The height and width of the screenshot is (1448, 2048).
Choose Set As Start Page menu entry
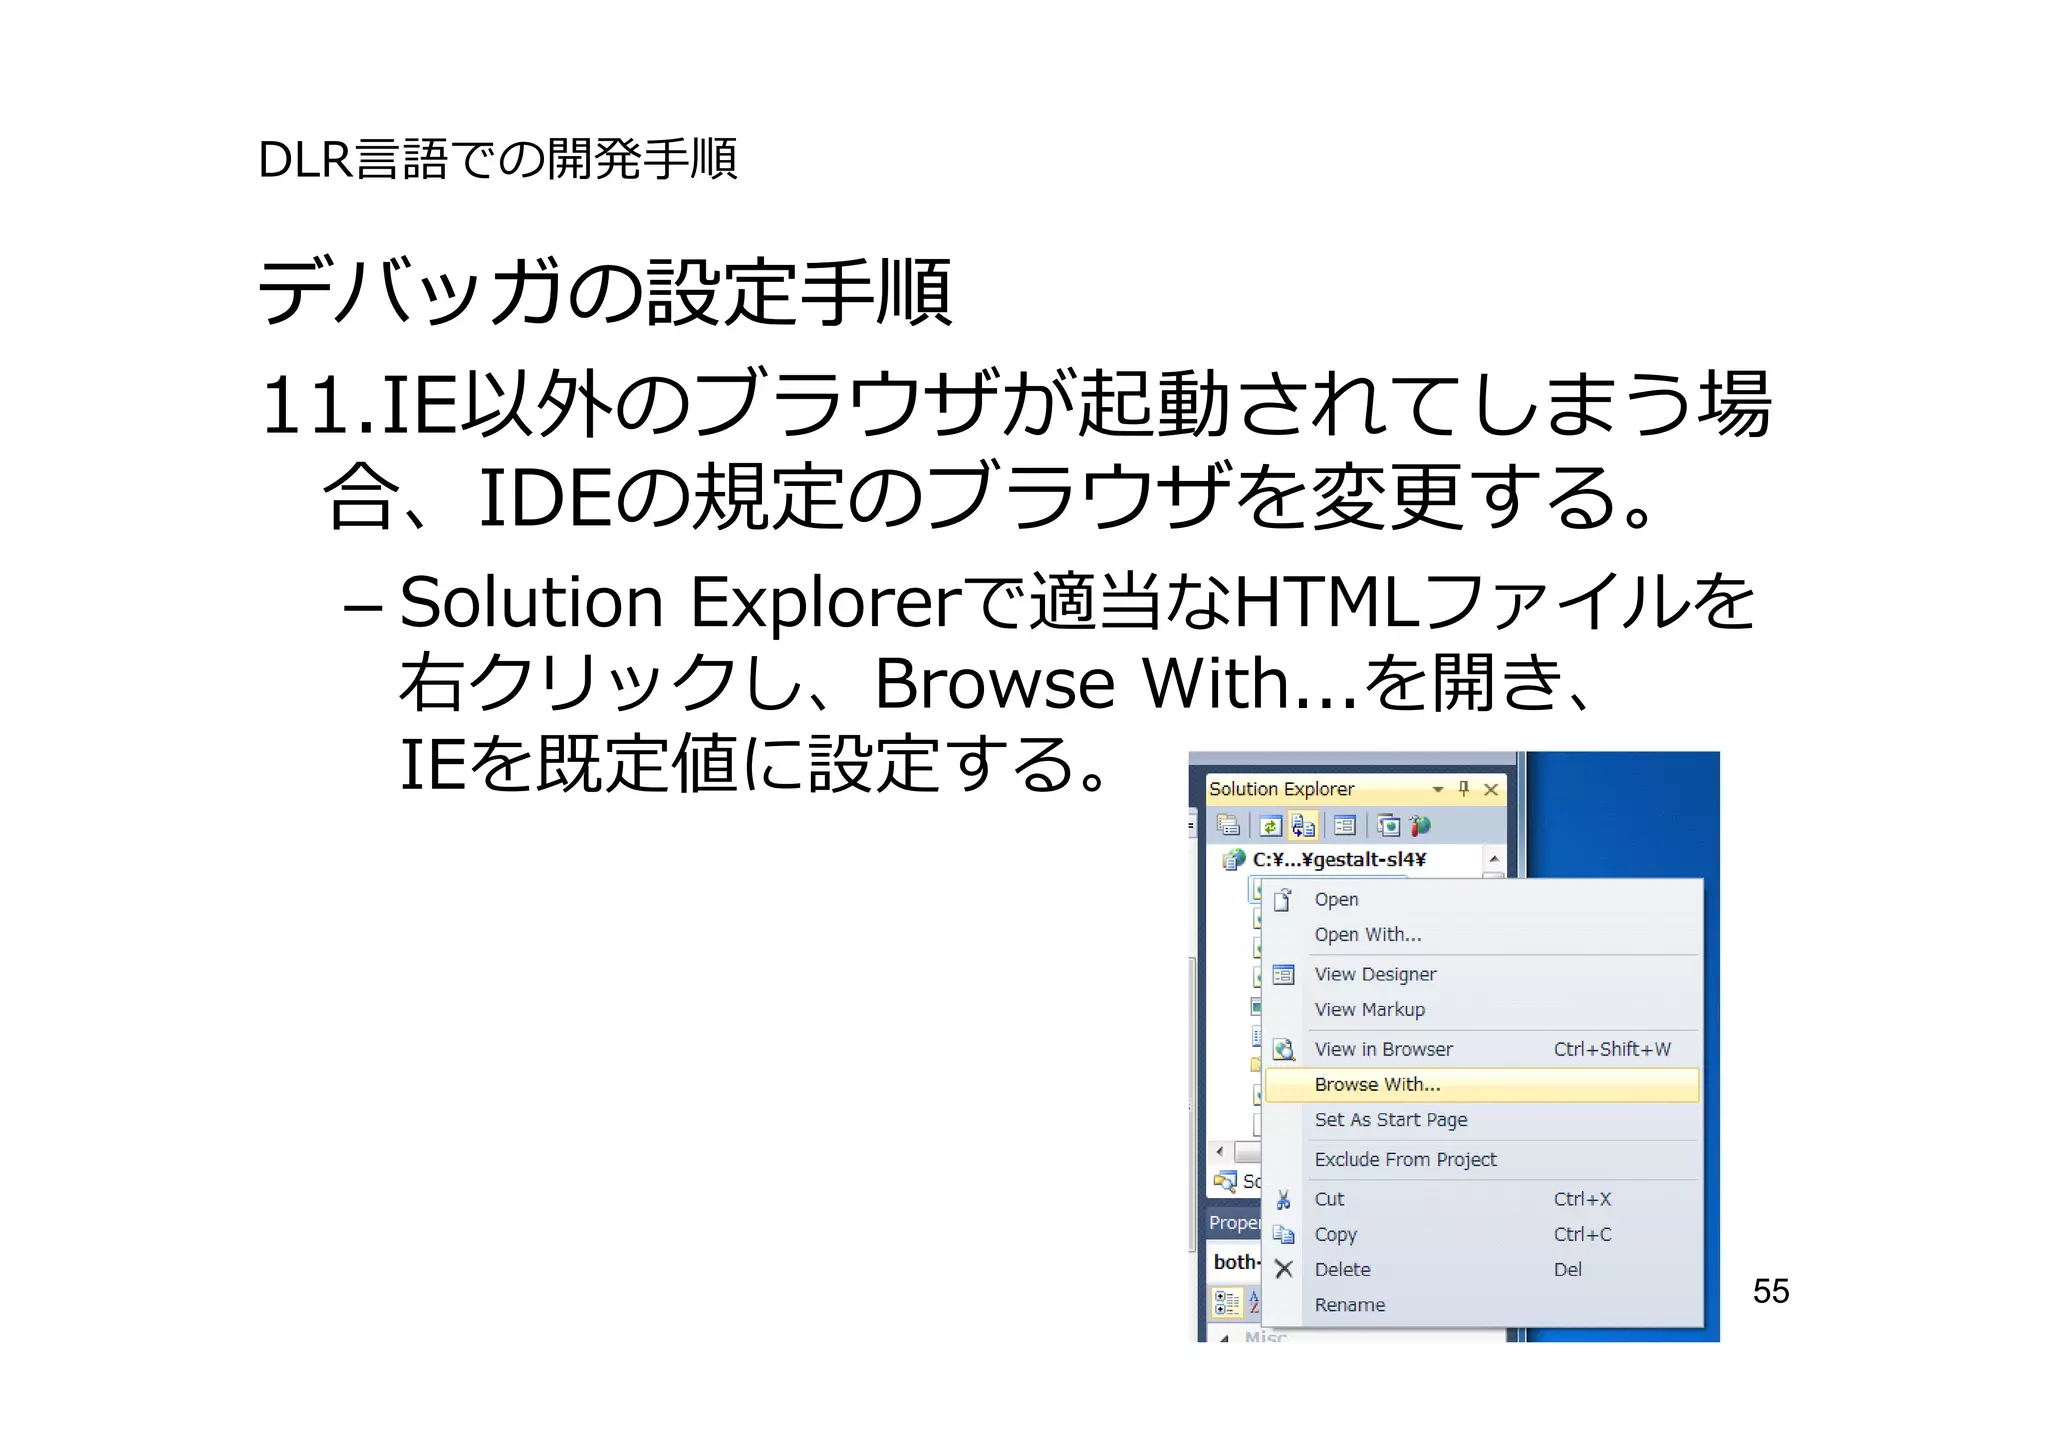(x=1483, y=1120)
